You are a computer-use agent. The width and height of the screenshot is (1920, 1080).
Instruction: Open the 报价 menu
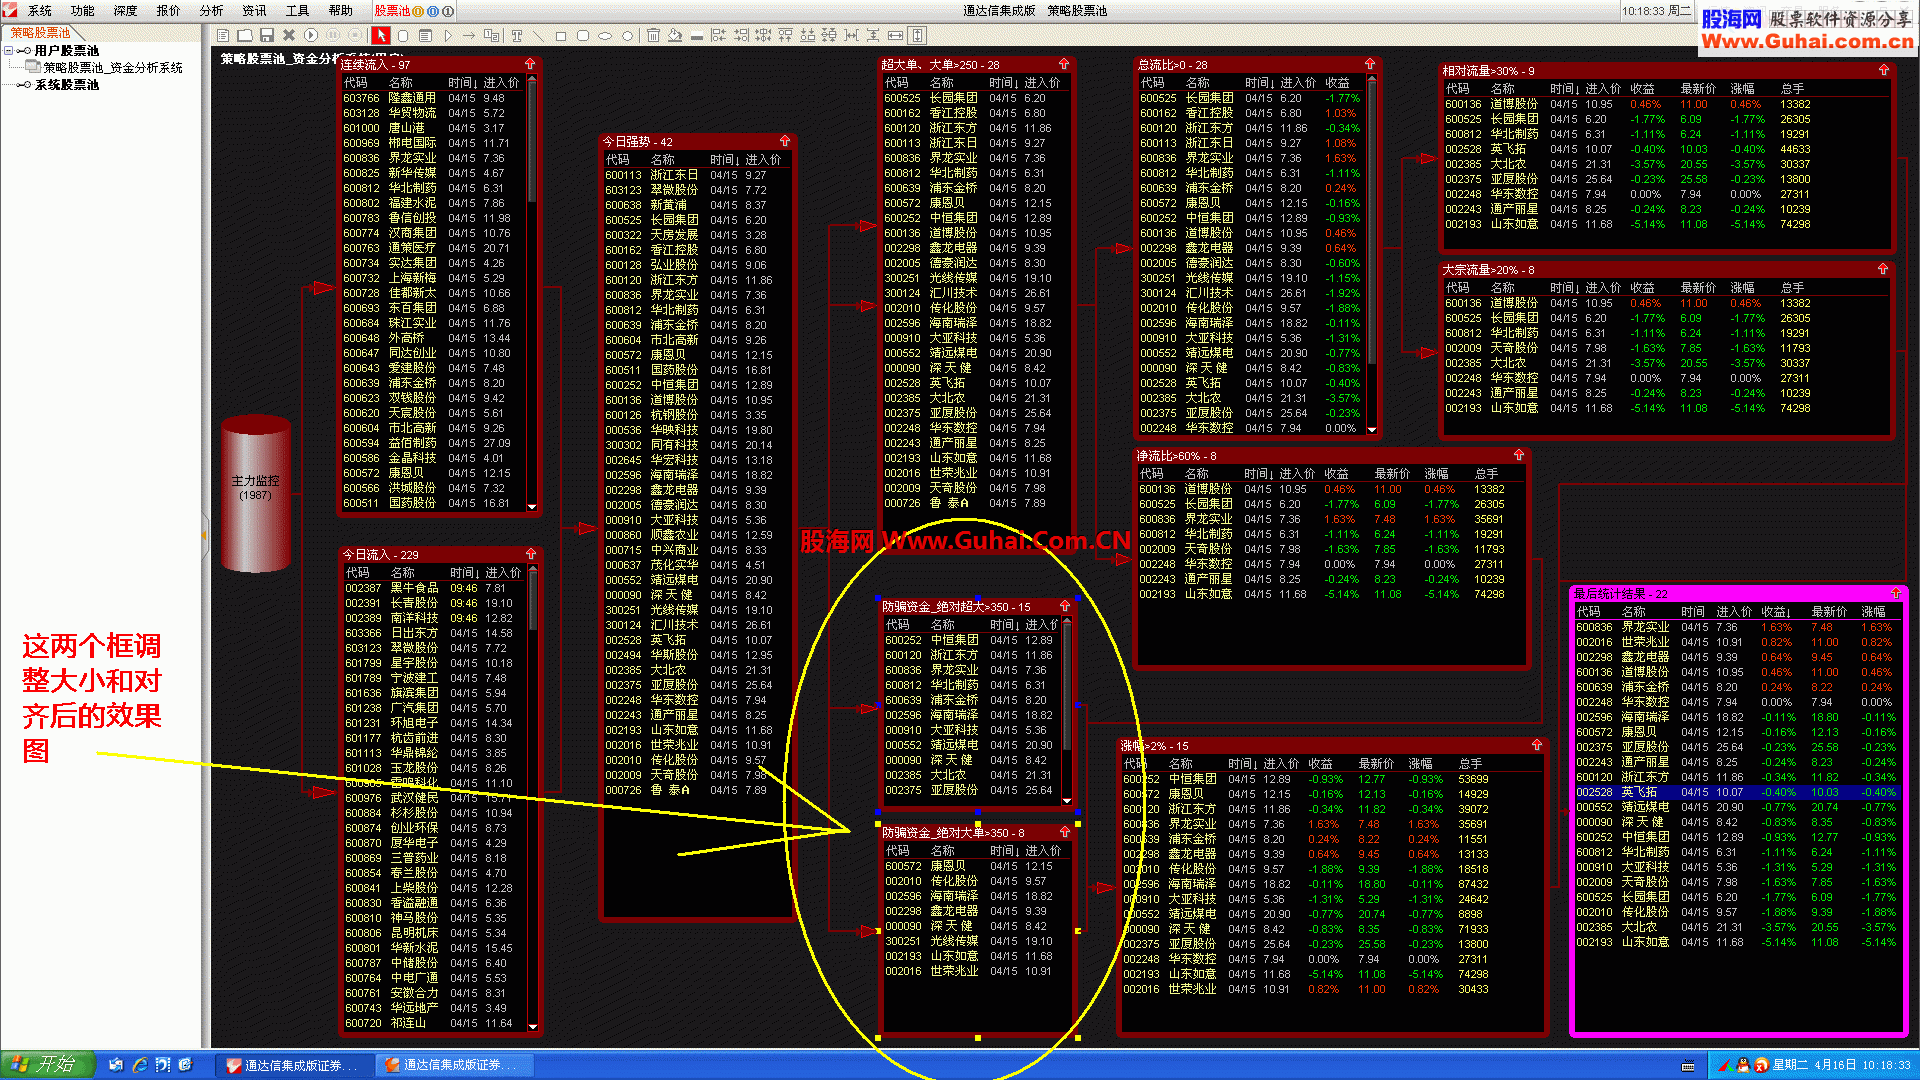click(169, 11)
